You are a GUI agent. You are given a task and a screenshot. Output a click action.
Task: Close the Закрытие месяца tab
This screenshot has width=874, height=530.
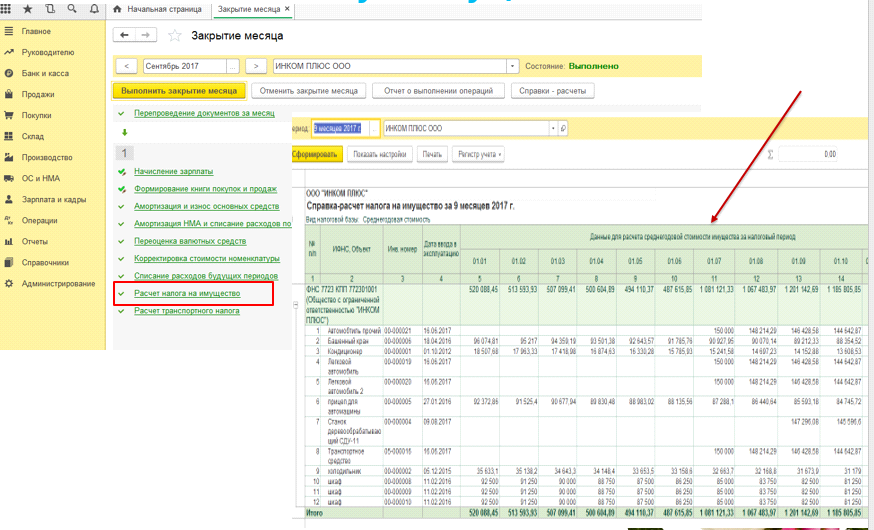pyautogui.click(x=287, y=9)
